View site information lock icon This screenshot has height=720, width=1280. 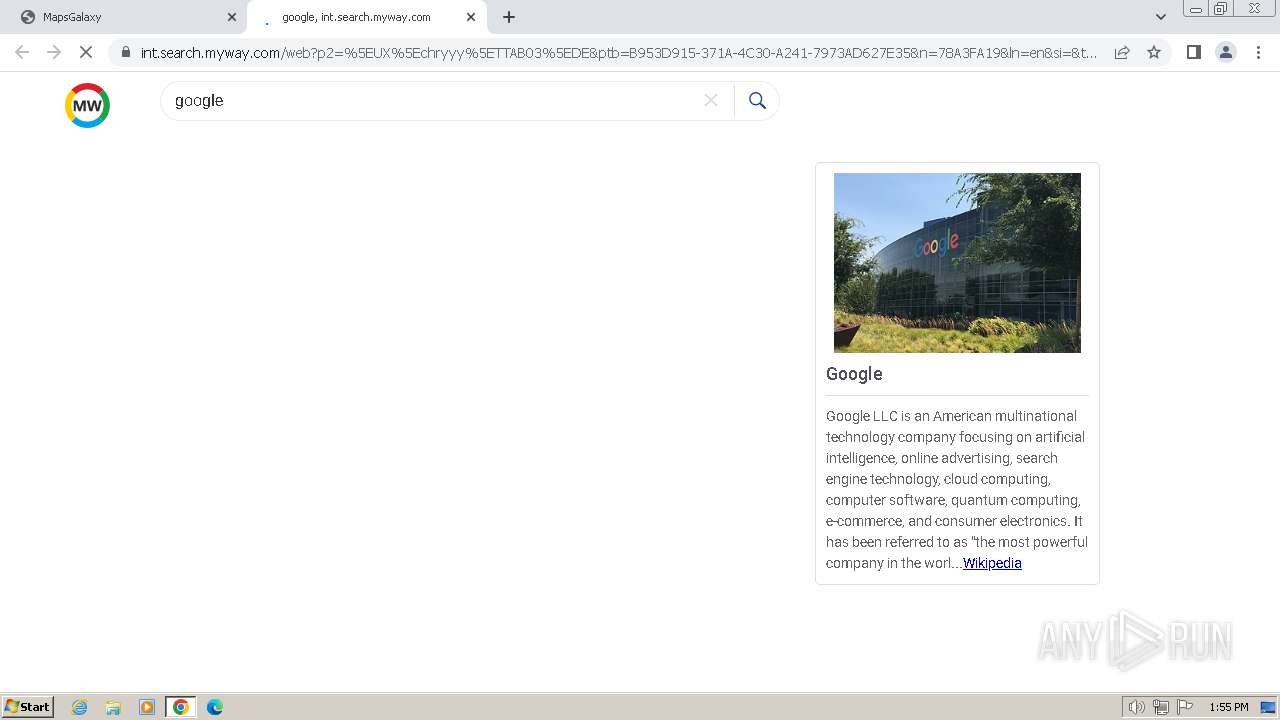click(x=125, y=52)
